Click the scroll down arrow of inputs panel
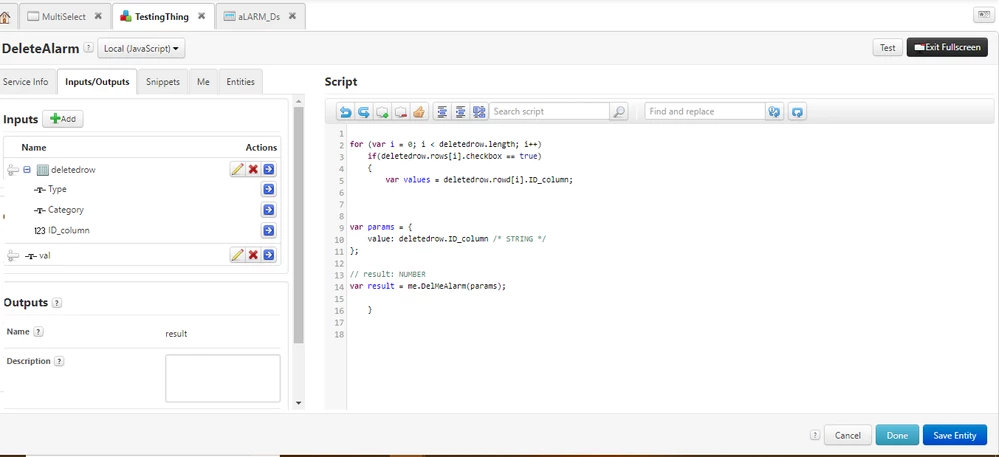999x457 pixels. click(x=299, y=403)
